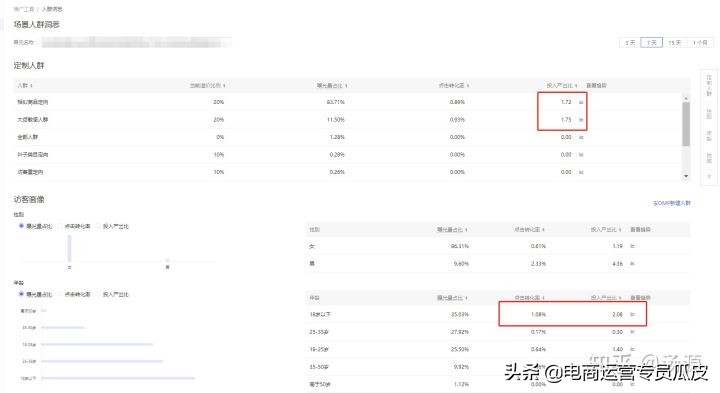Click the 1.12% cell in age table
This screenshot has width=720, height=393.
click(x=461, y=384)
